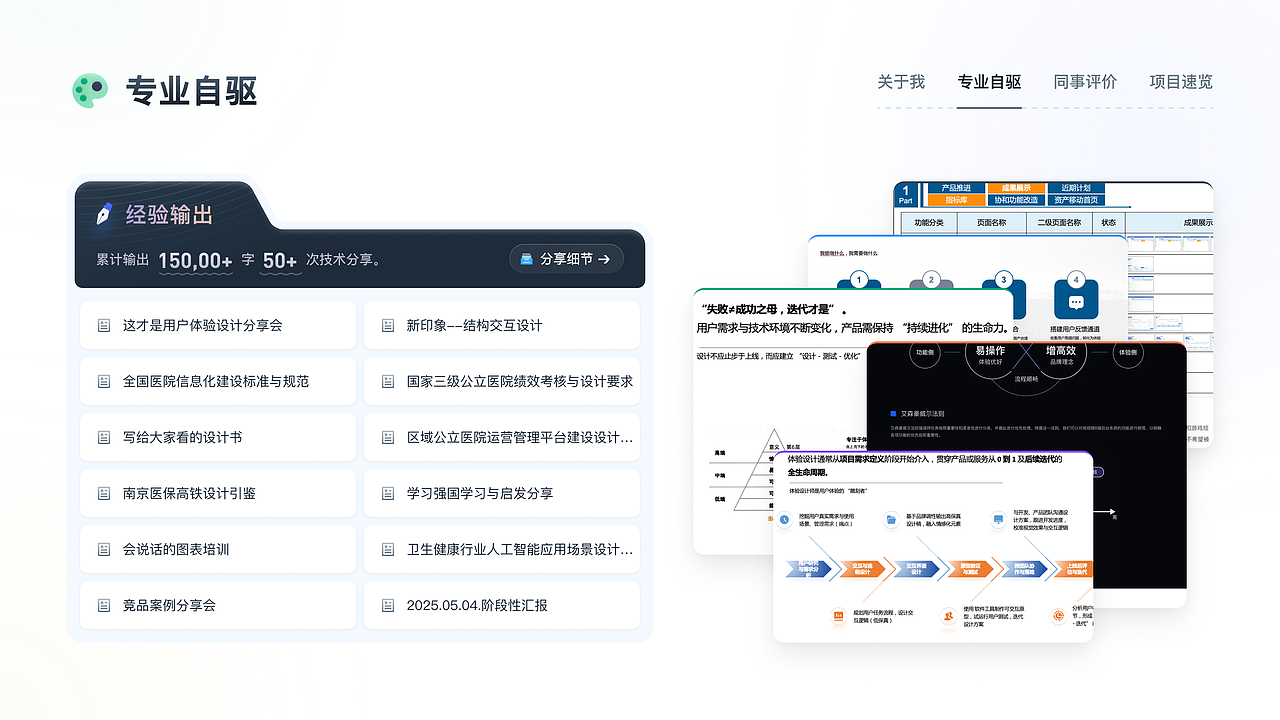1280x720 pixels.
Task: Click document icon of 卫生健康行业人工智能应用场景设计
Action: [x=387, y=550]
